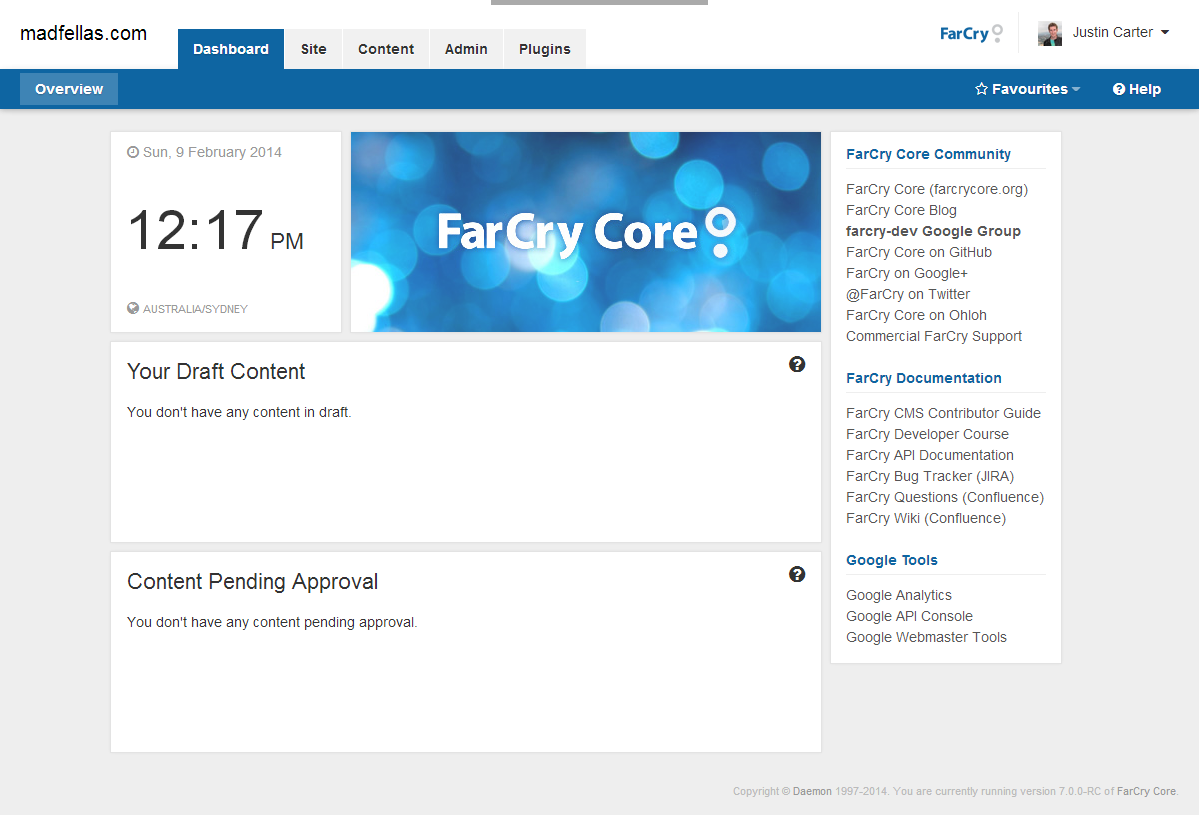Open the Site tab
This screenshot has width=1199, height=815.
point(314,49)
